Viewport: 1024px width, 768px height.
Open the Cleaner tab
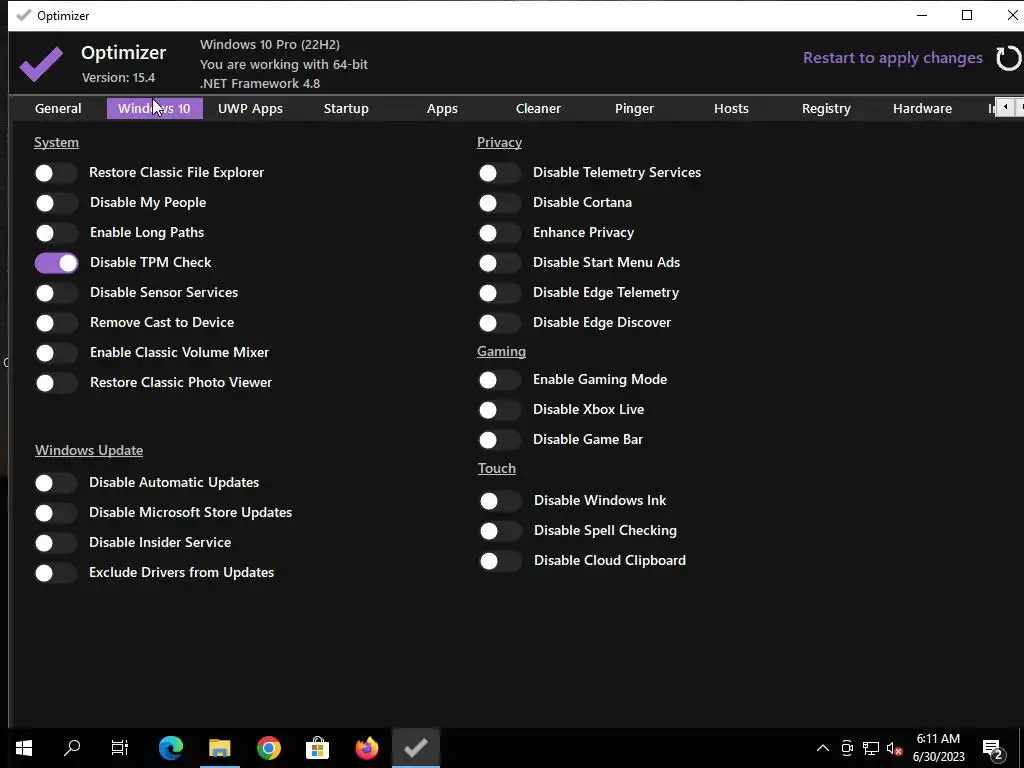click(538, 108)
